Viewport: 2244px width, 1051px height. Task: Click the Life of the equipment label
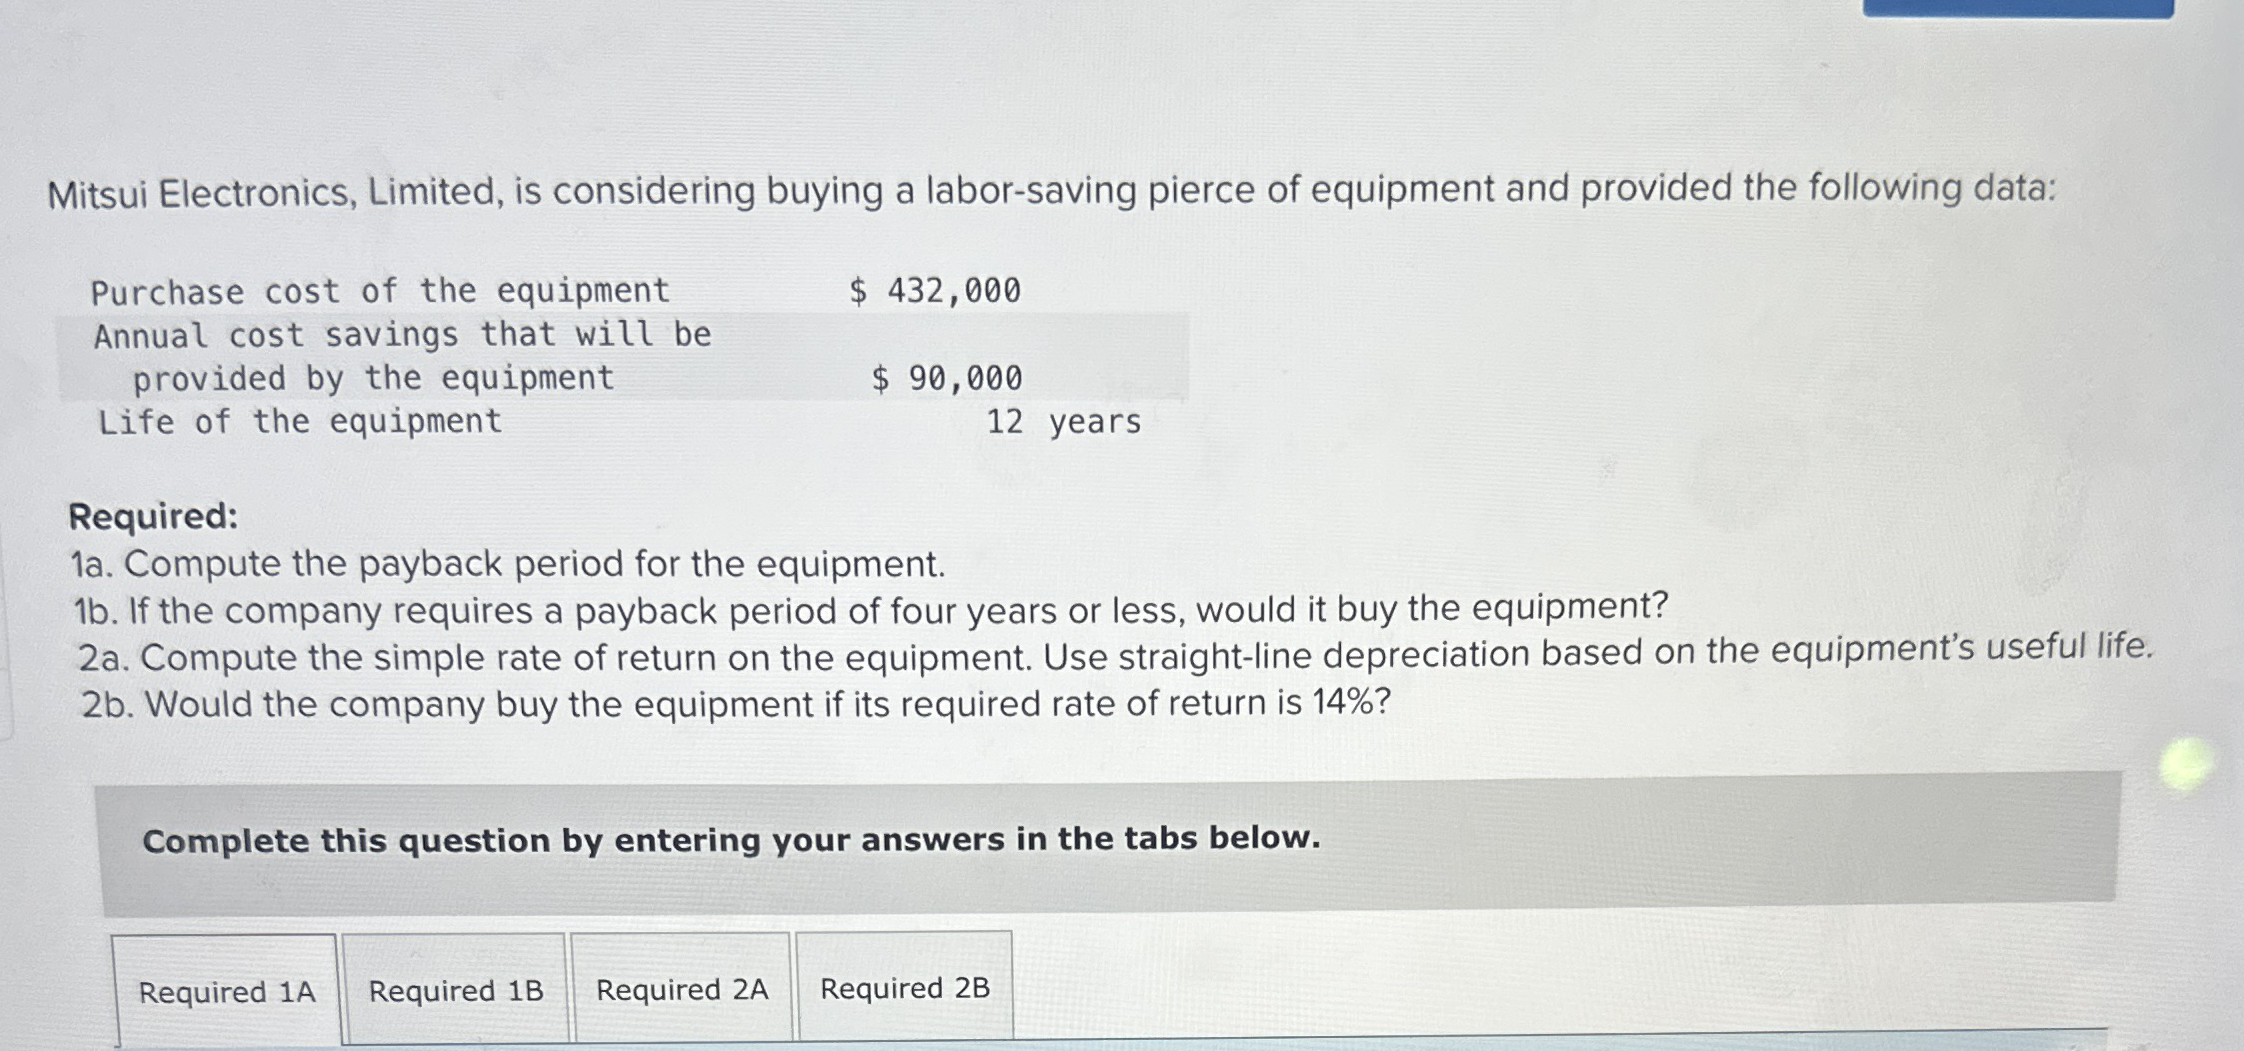coord(299,422)
